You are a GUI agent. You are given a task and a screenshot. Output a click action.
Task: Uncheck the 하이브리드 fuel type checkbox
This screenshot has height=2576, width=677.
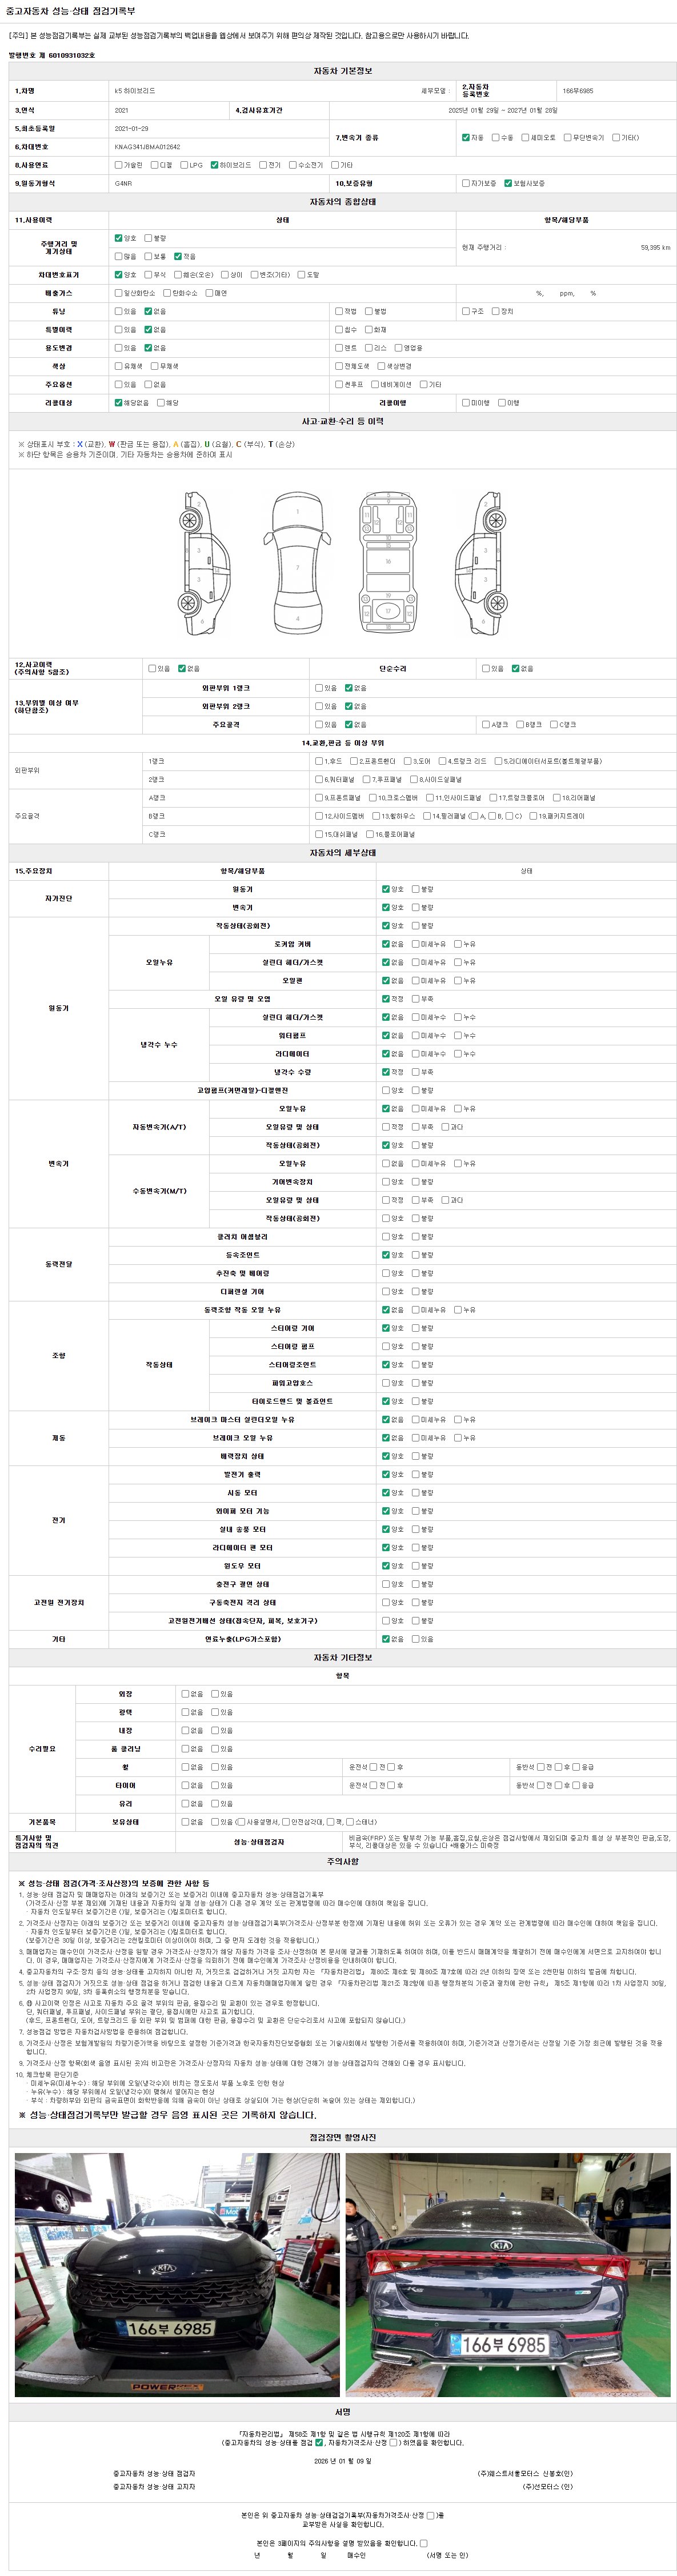click(214, 165)
